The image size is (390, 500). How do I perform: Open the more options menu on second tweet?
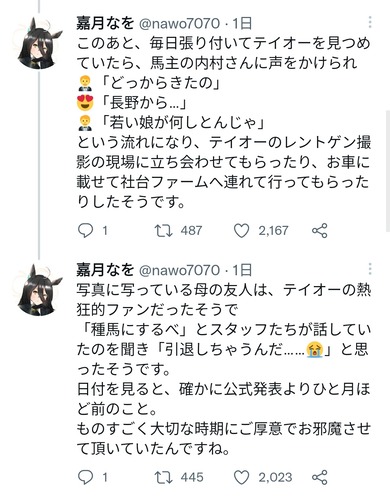pos(370,269)
